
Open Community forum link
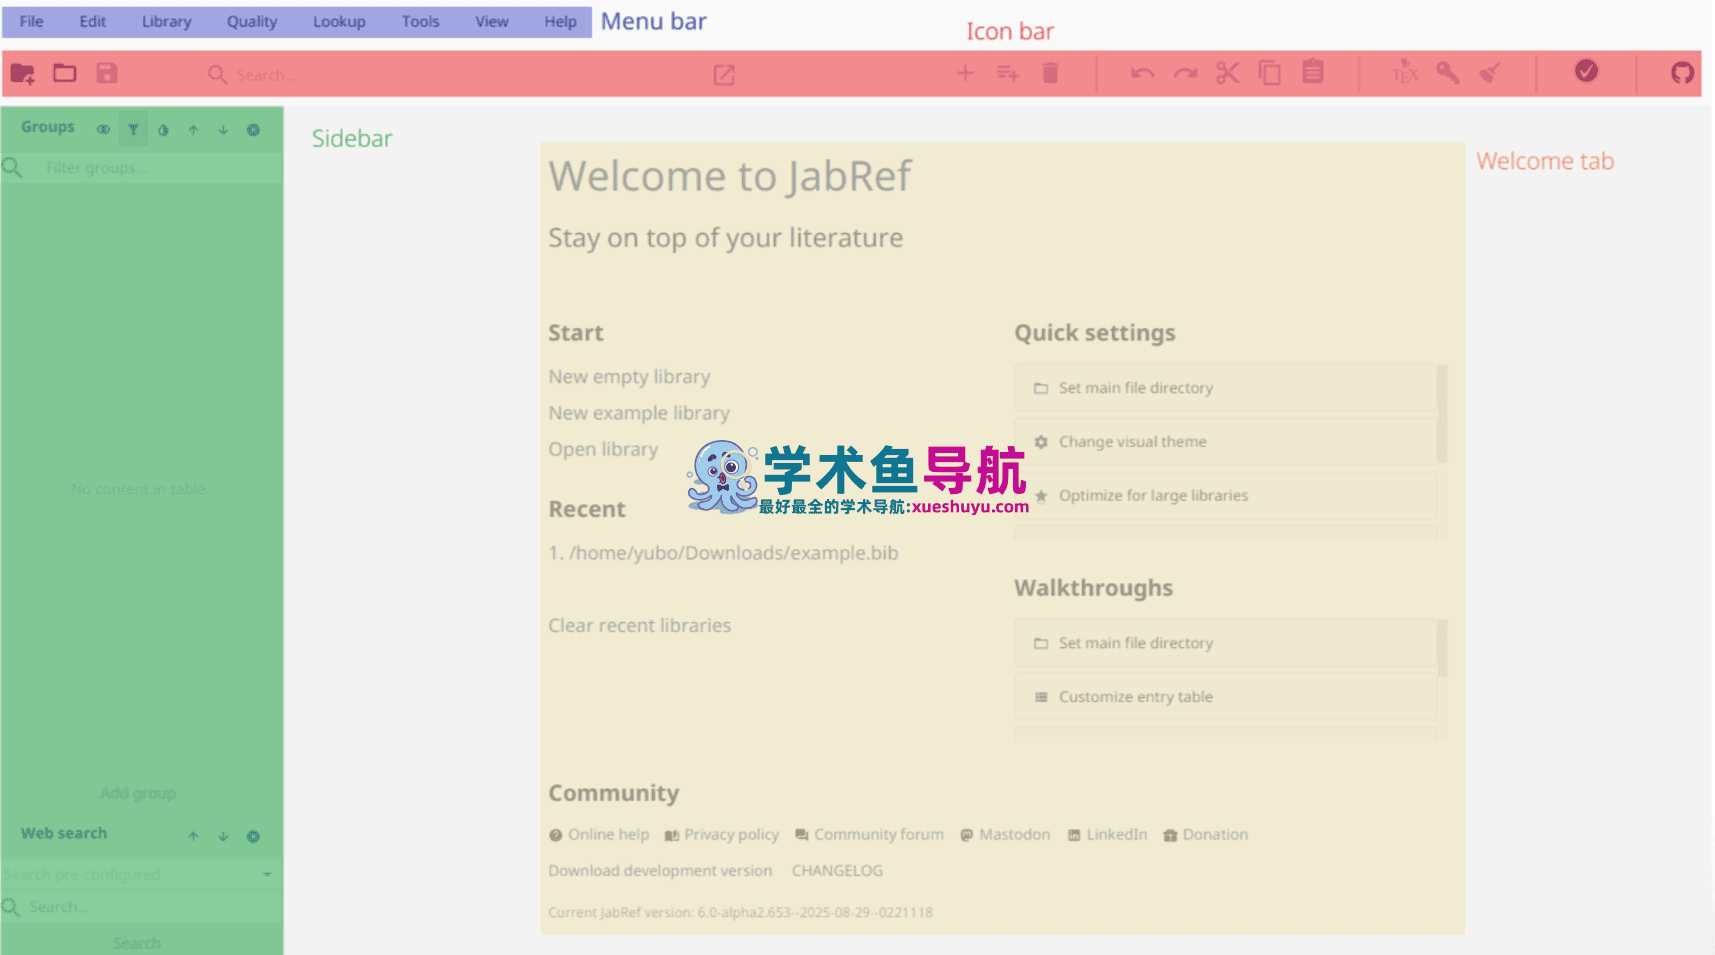[x=869, y=835]
